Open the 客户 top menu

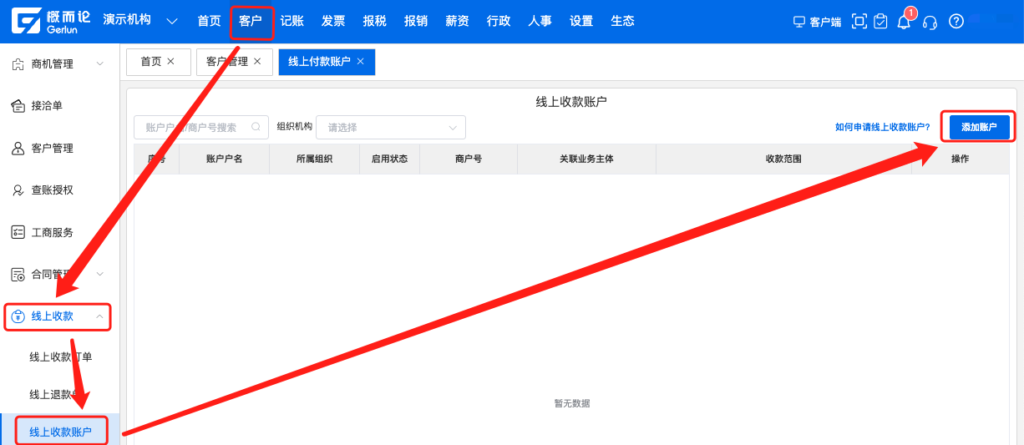coord(251,21)
